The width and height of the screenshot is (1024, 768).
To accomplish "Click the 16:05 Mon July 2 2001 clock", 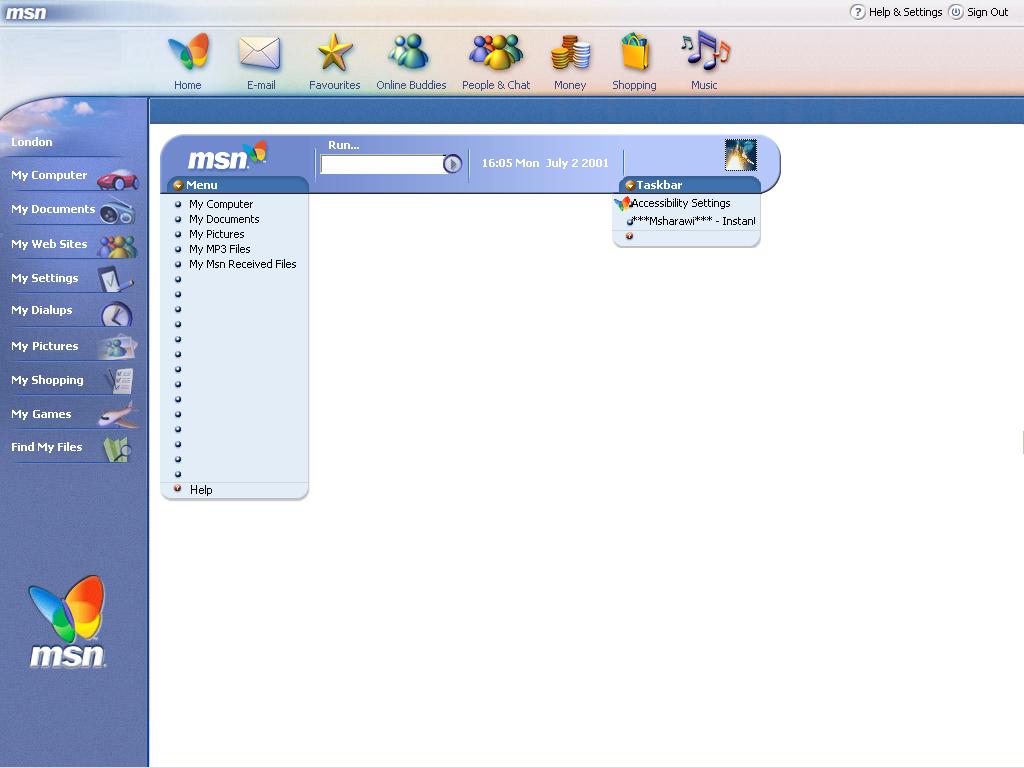I will pyautogui.click(x=545, y=163).
